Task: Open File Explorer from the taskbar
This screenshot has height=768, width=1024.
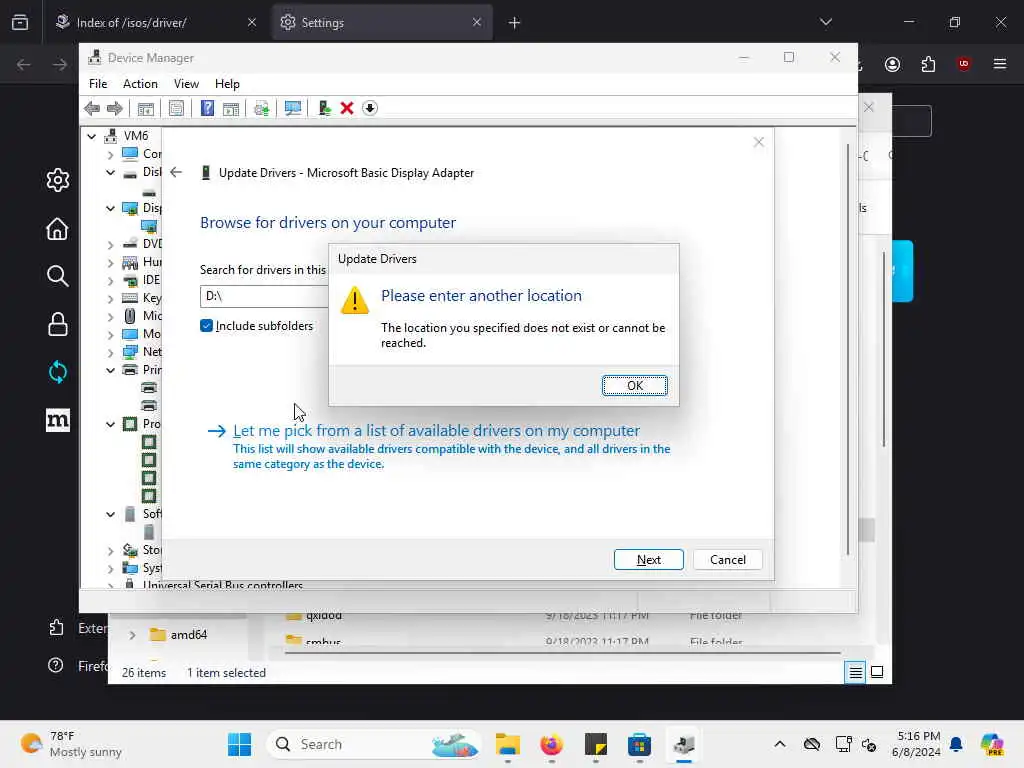Action: 507,744
